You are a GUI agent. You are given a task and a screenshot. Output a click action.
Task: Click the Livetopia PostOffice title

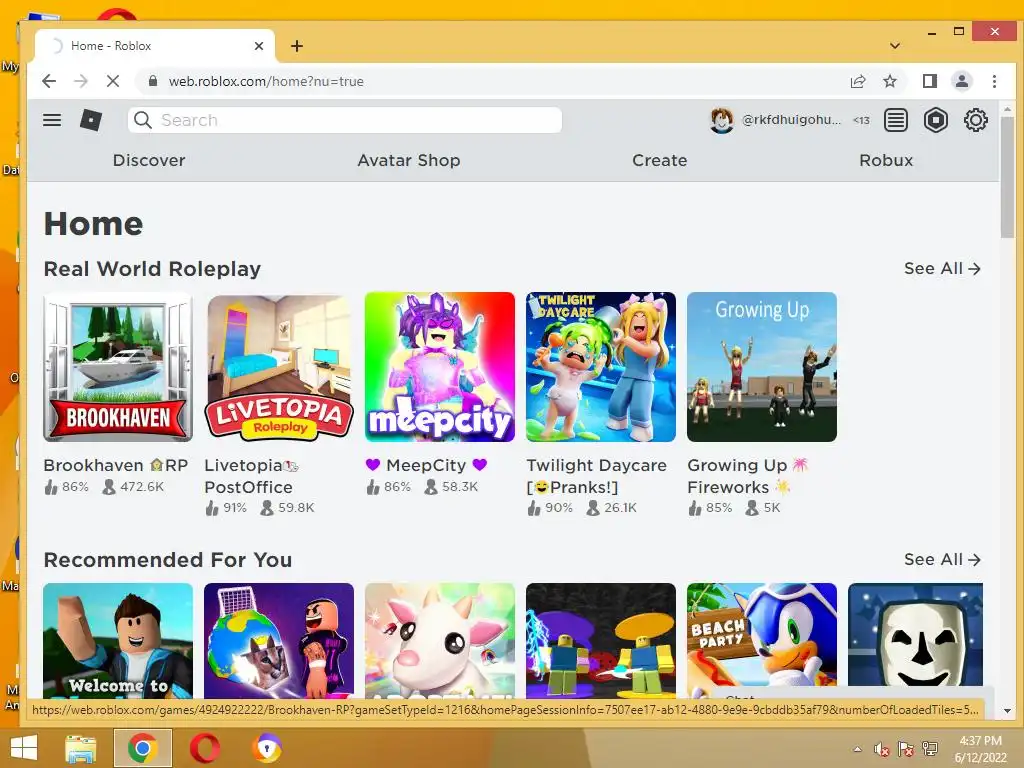point(251,476)
